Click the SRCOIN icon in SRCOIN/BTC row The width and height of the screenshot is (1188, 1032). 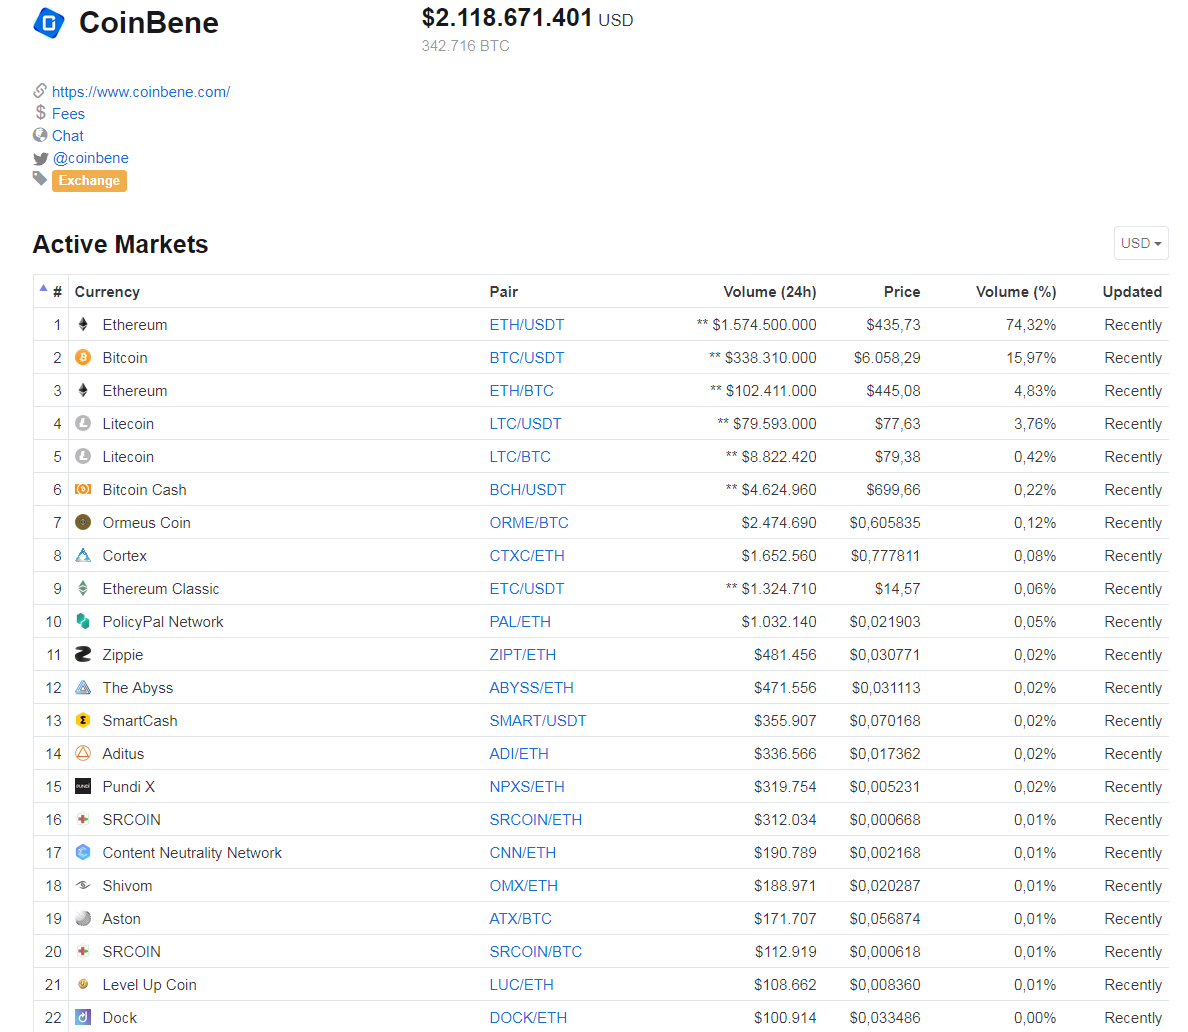click(83, 951)
